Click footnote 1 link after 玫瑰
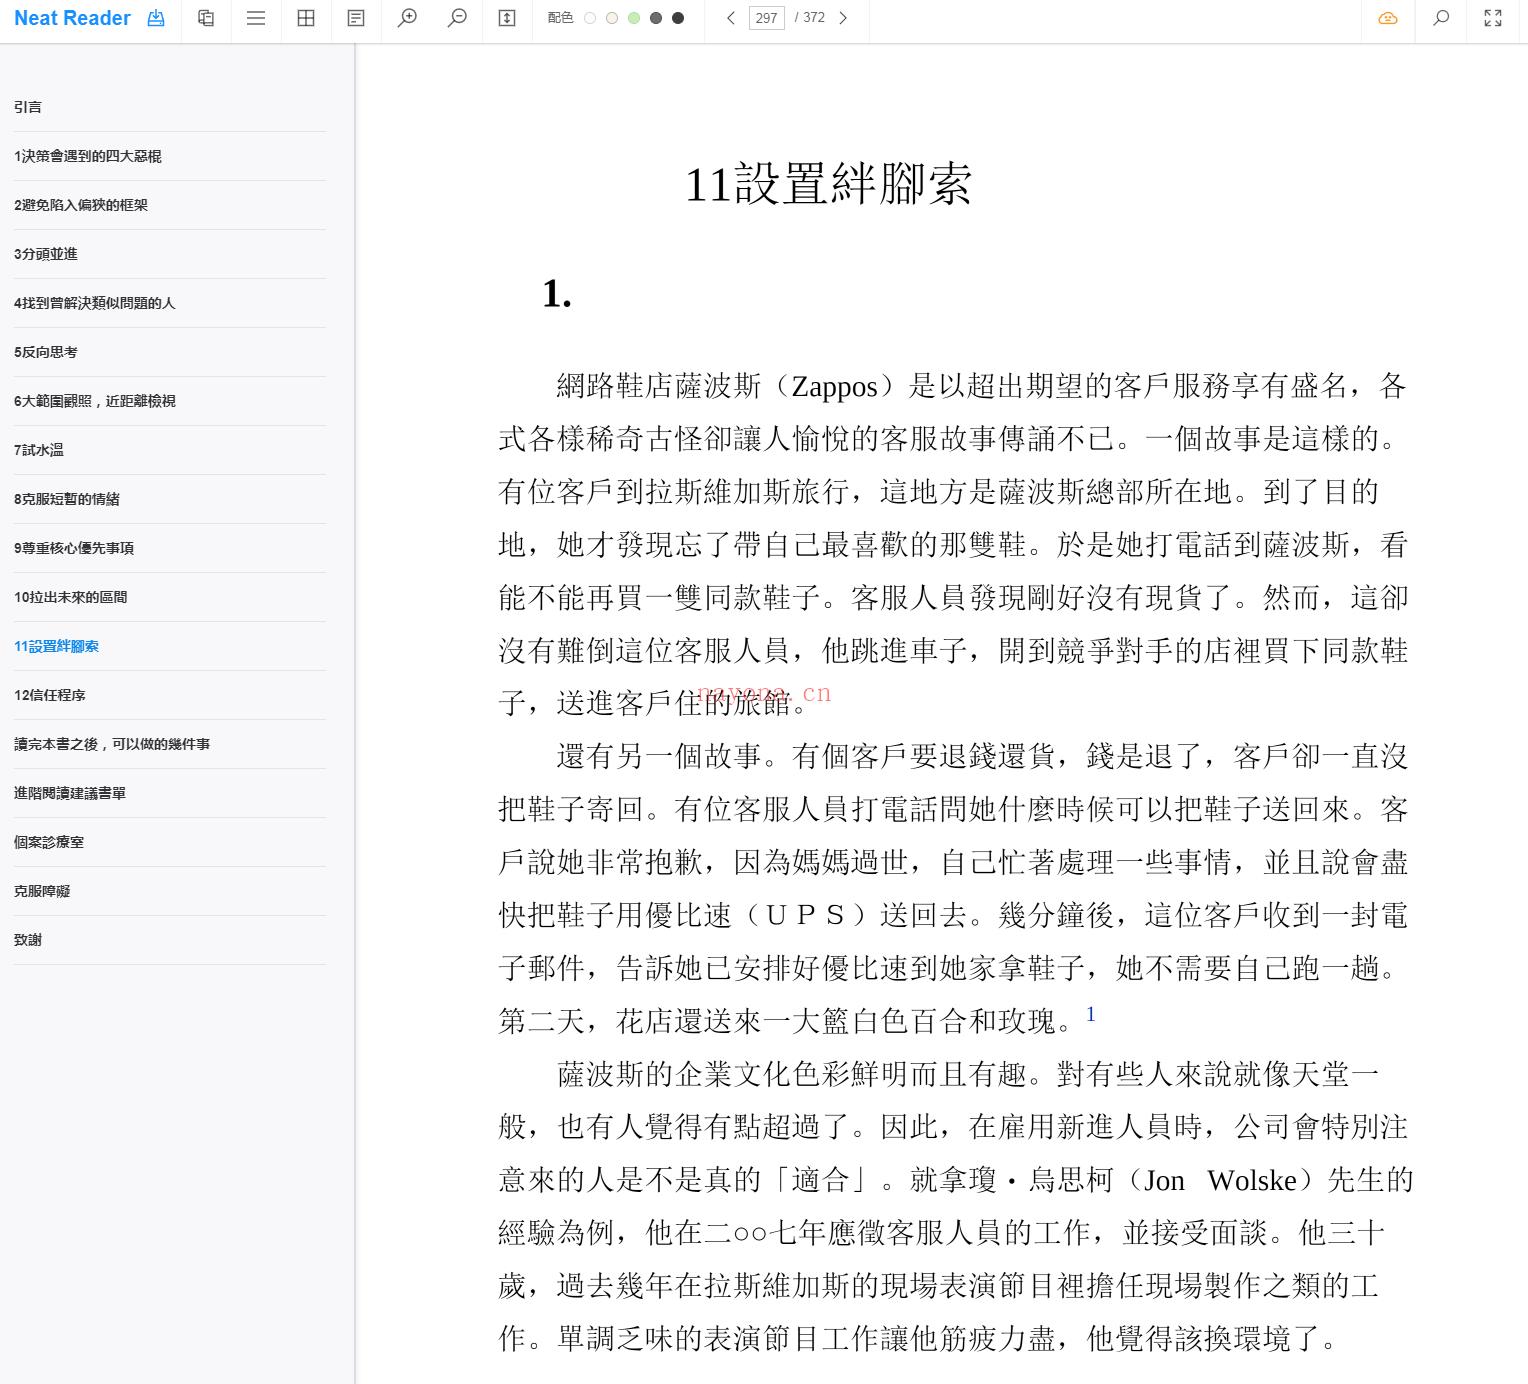This screenshot has width=1528, height=1384. 1091,1014
